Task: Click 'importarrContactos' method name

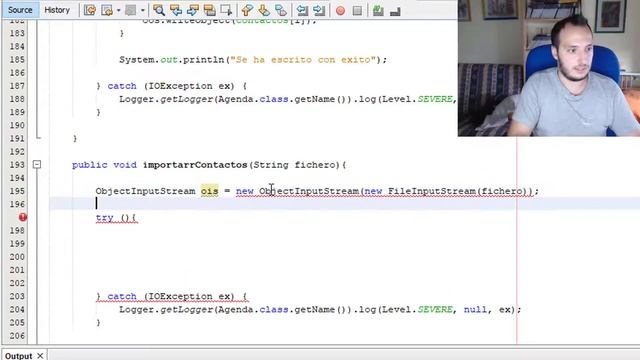Action: pyautogui.click(x=195, y=165)
